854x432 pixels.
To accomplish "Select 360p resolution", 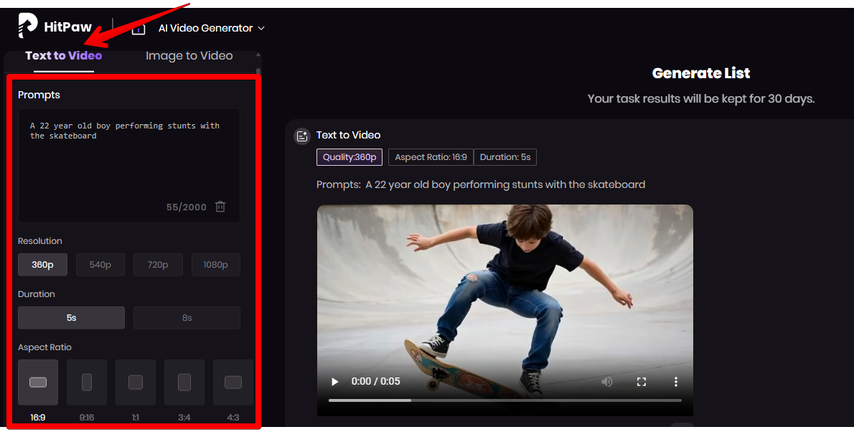I will click(x=42, y=265).
